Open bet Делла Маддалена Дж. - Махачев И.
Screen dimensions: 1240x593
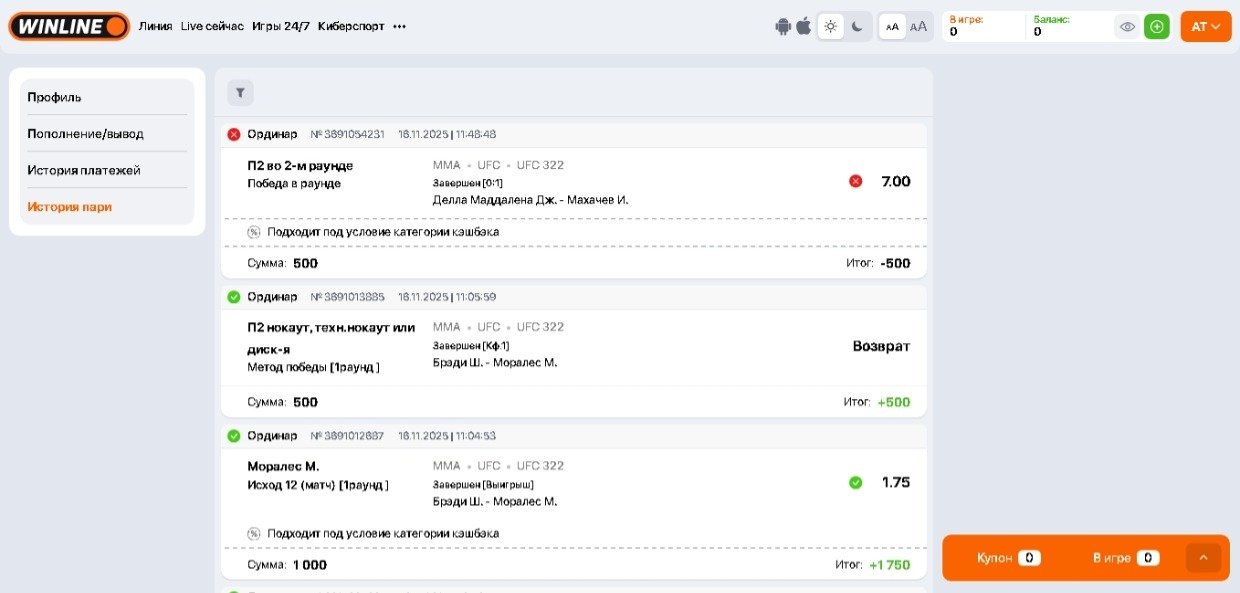[x=530, y=200]
